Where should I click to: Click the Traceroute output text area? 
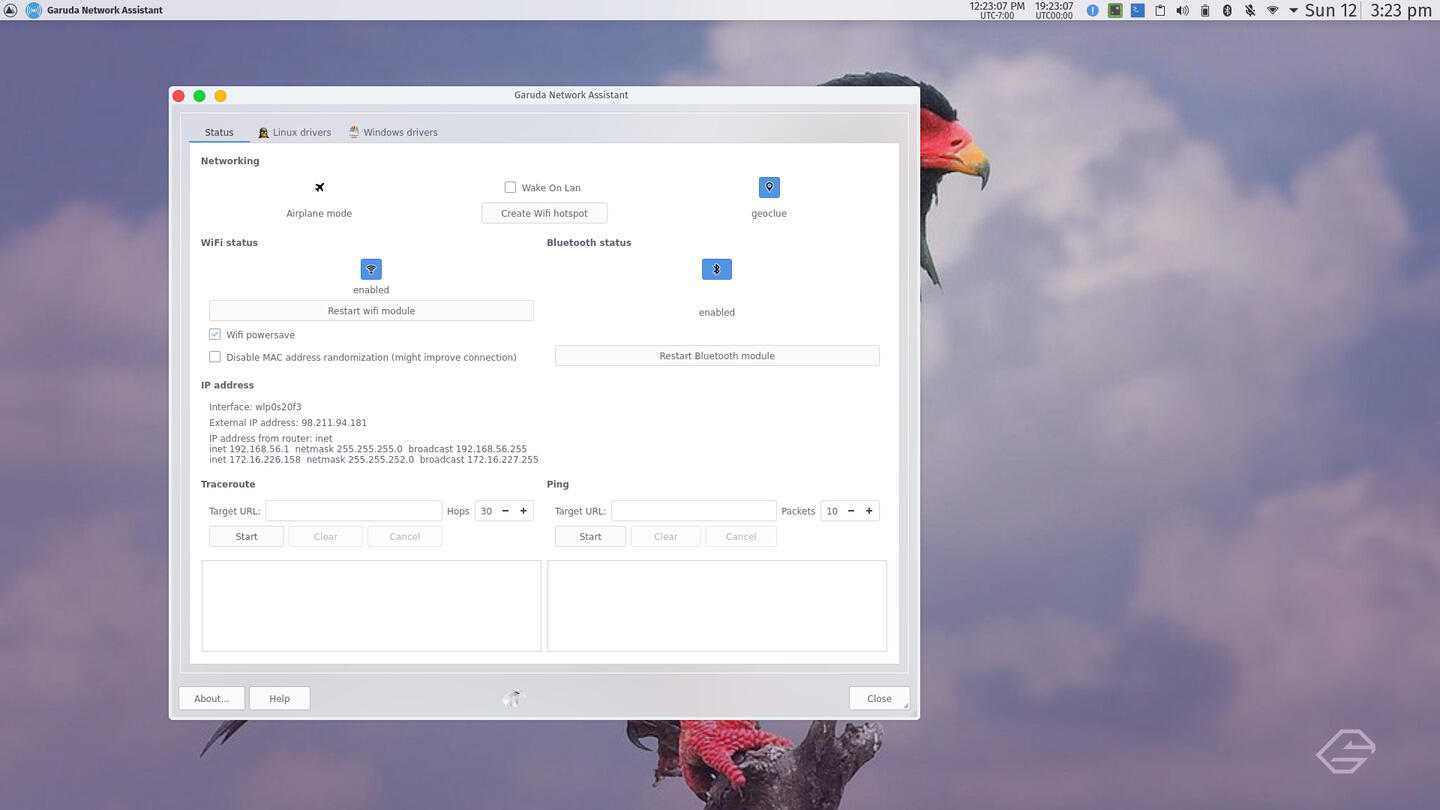[x=371, y=606]
